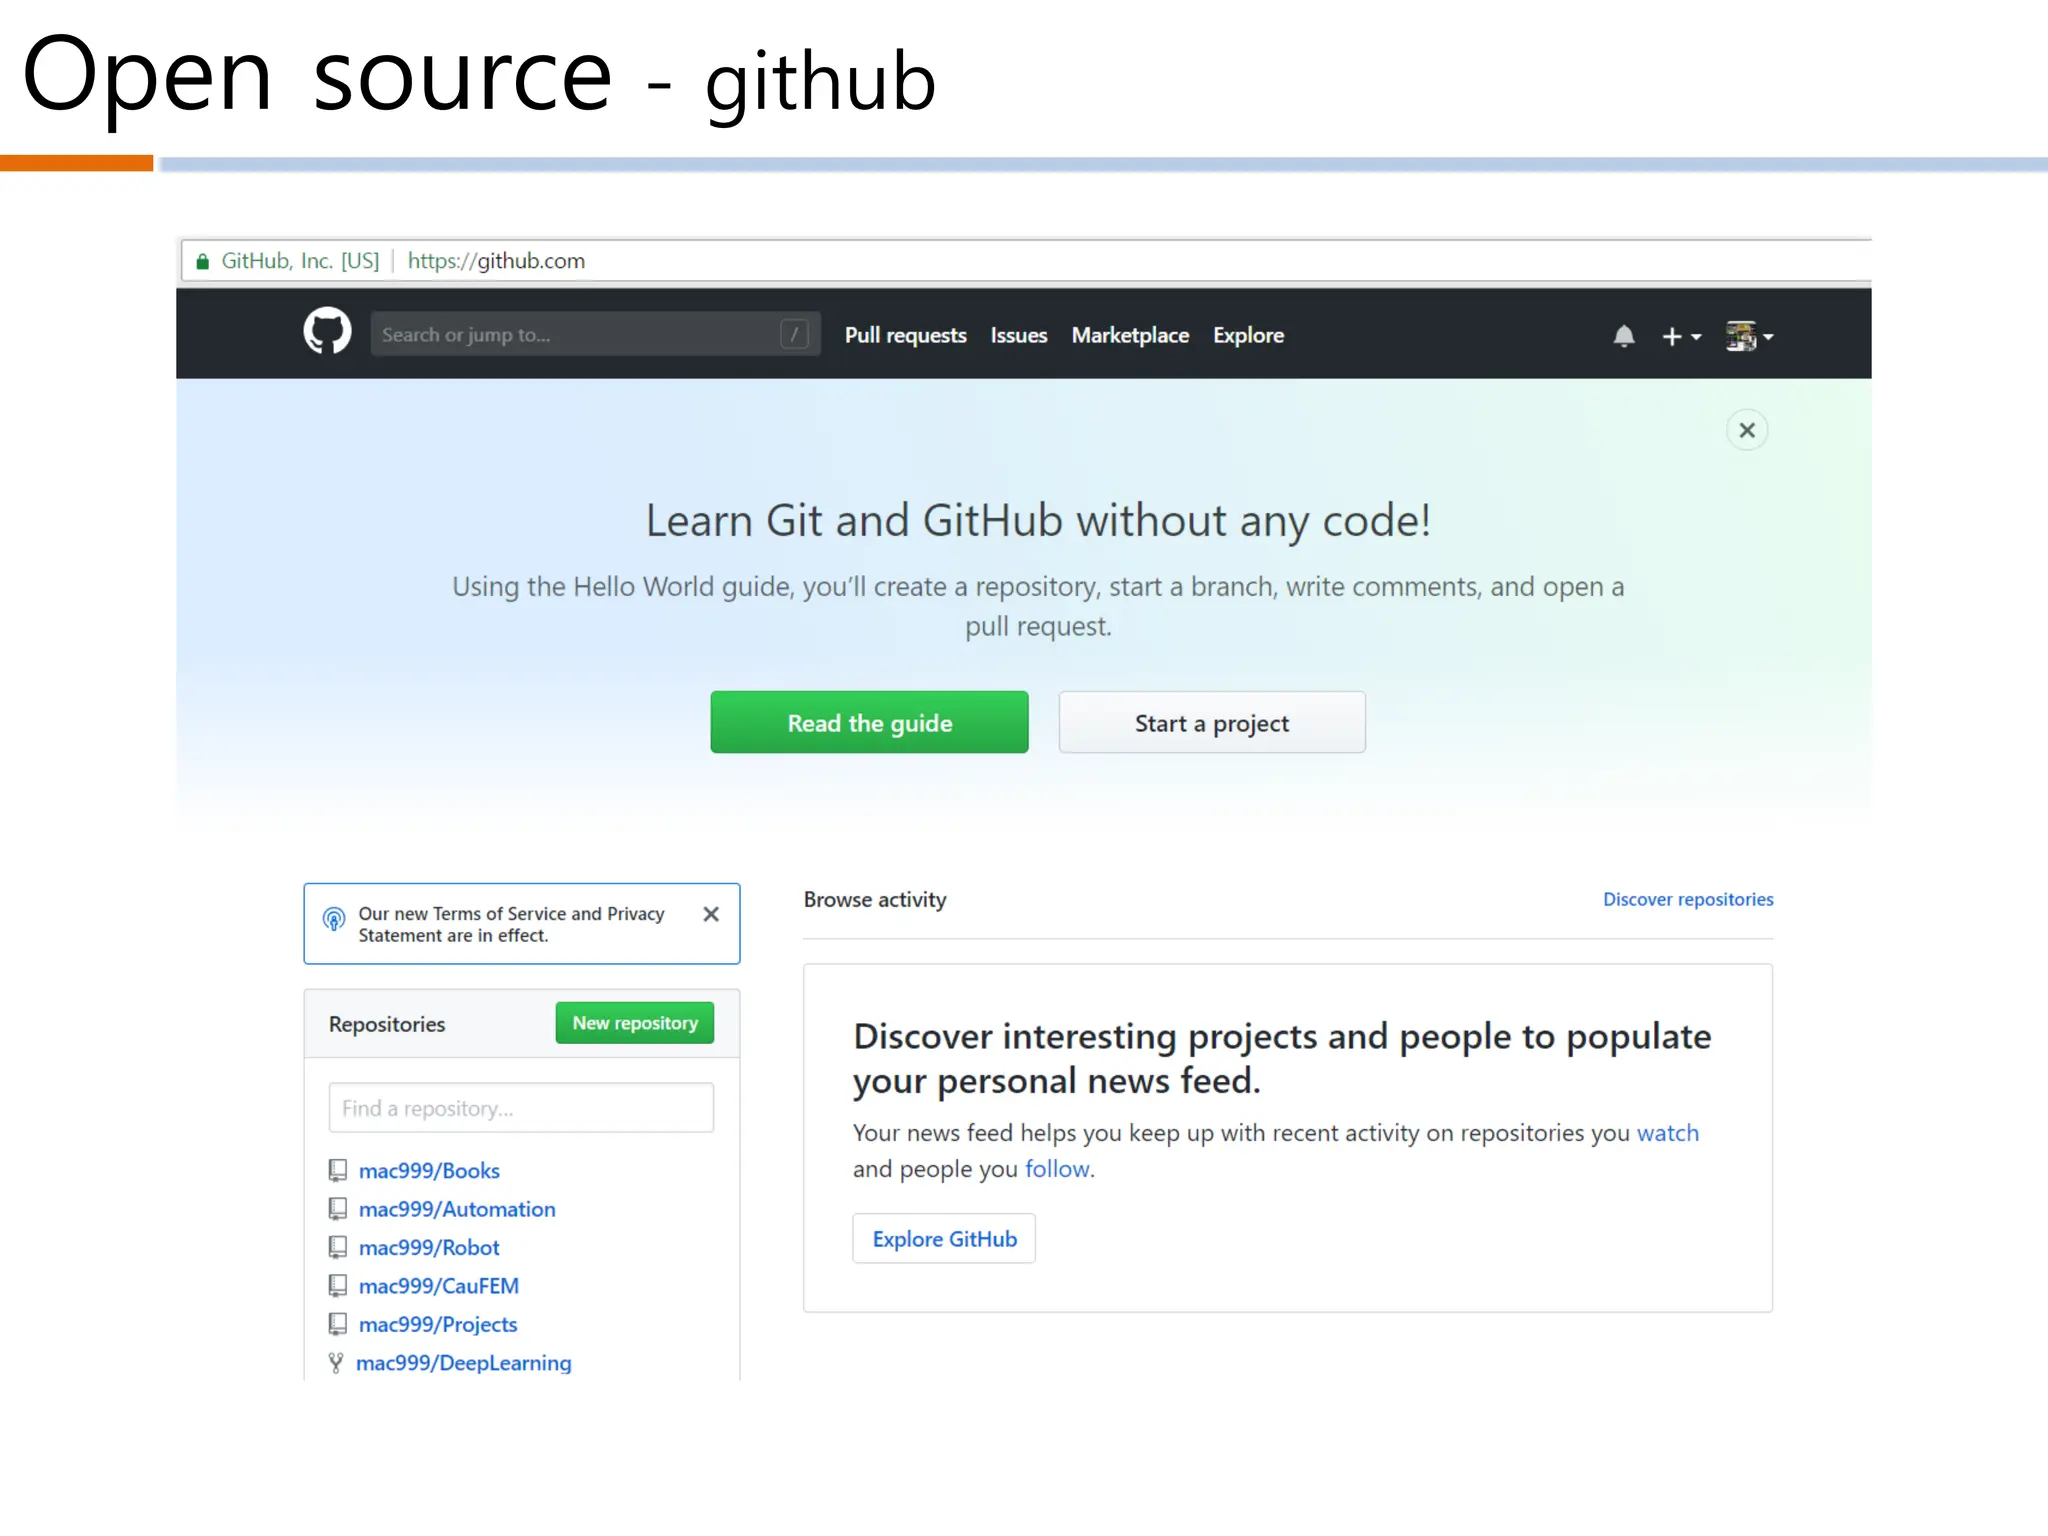
Task: Dismiss the Learn Git banner
Action: coord(1747,430)
